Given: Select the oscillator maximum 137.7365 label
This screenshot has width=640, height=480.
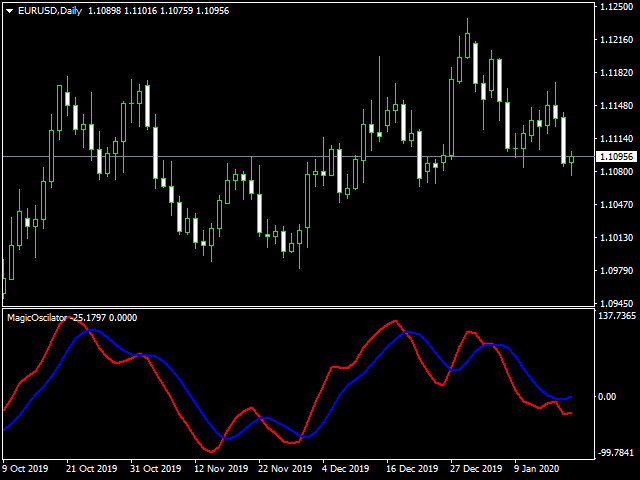Looking at the screenshot, I should tap(617, 316).
